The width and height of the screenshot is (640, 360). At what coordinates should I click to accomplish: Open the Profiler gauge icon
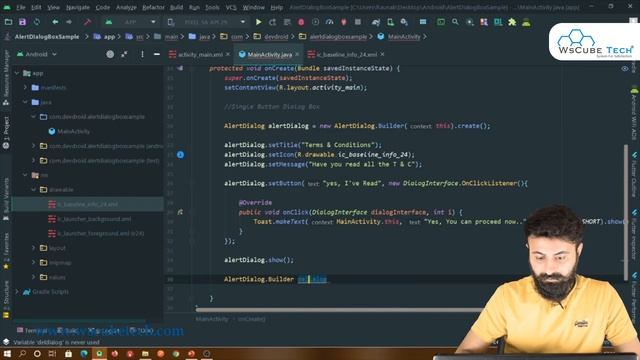(x=329, y=22)
